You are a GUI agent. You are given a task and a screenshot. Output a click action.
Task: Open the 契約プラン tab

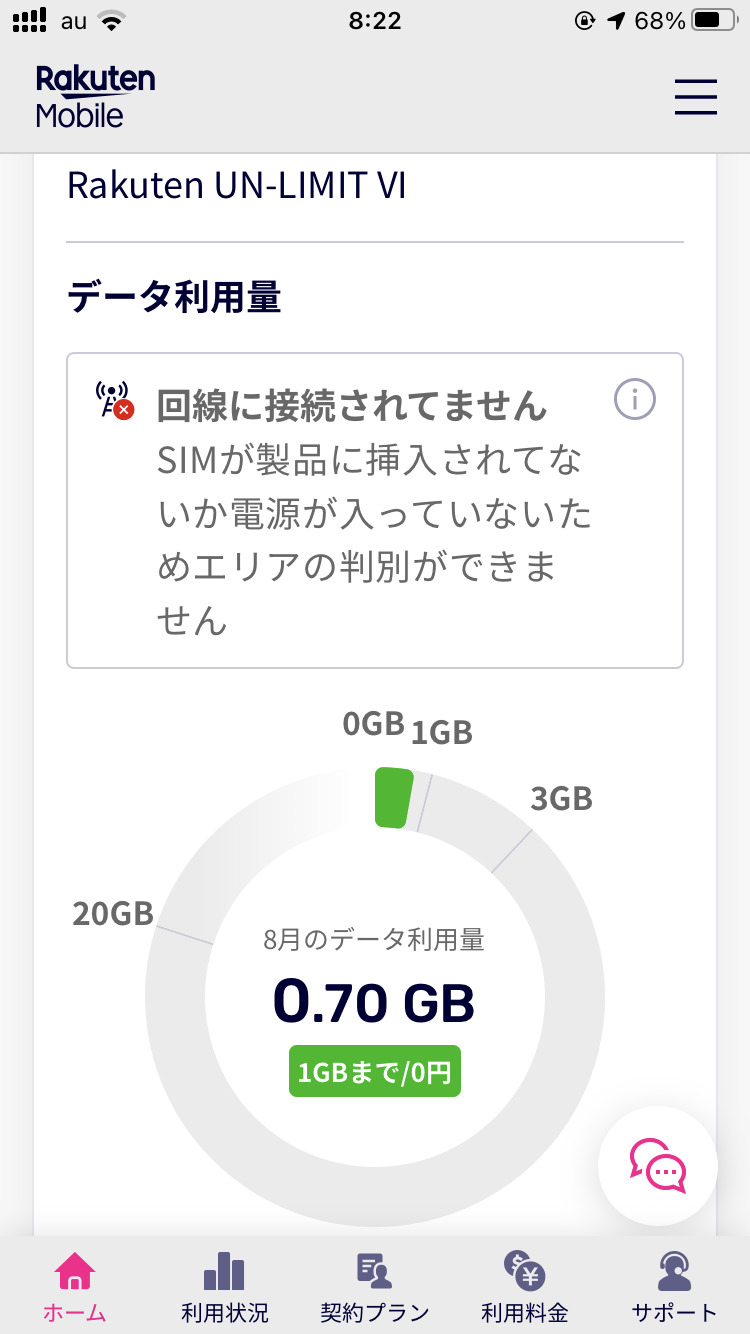click(x=374, y=1312)
